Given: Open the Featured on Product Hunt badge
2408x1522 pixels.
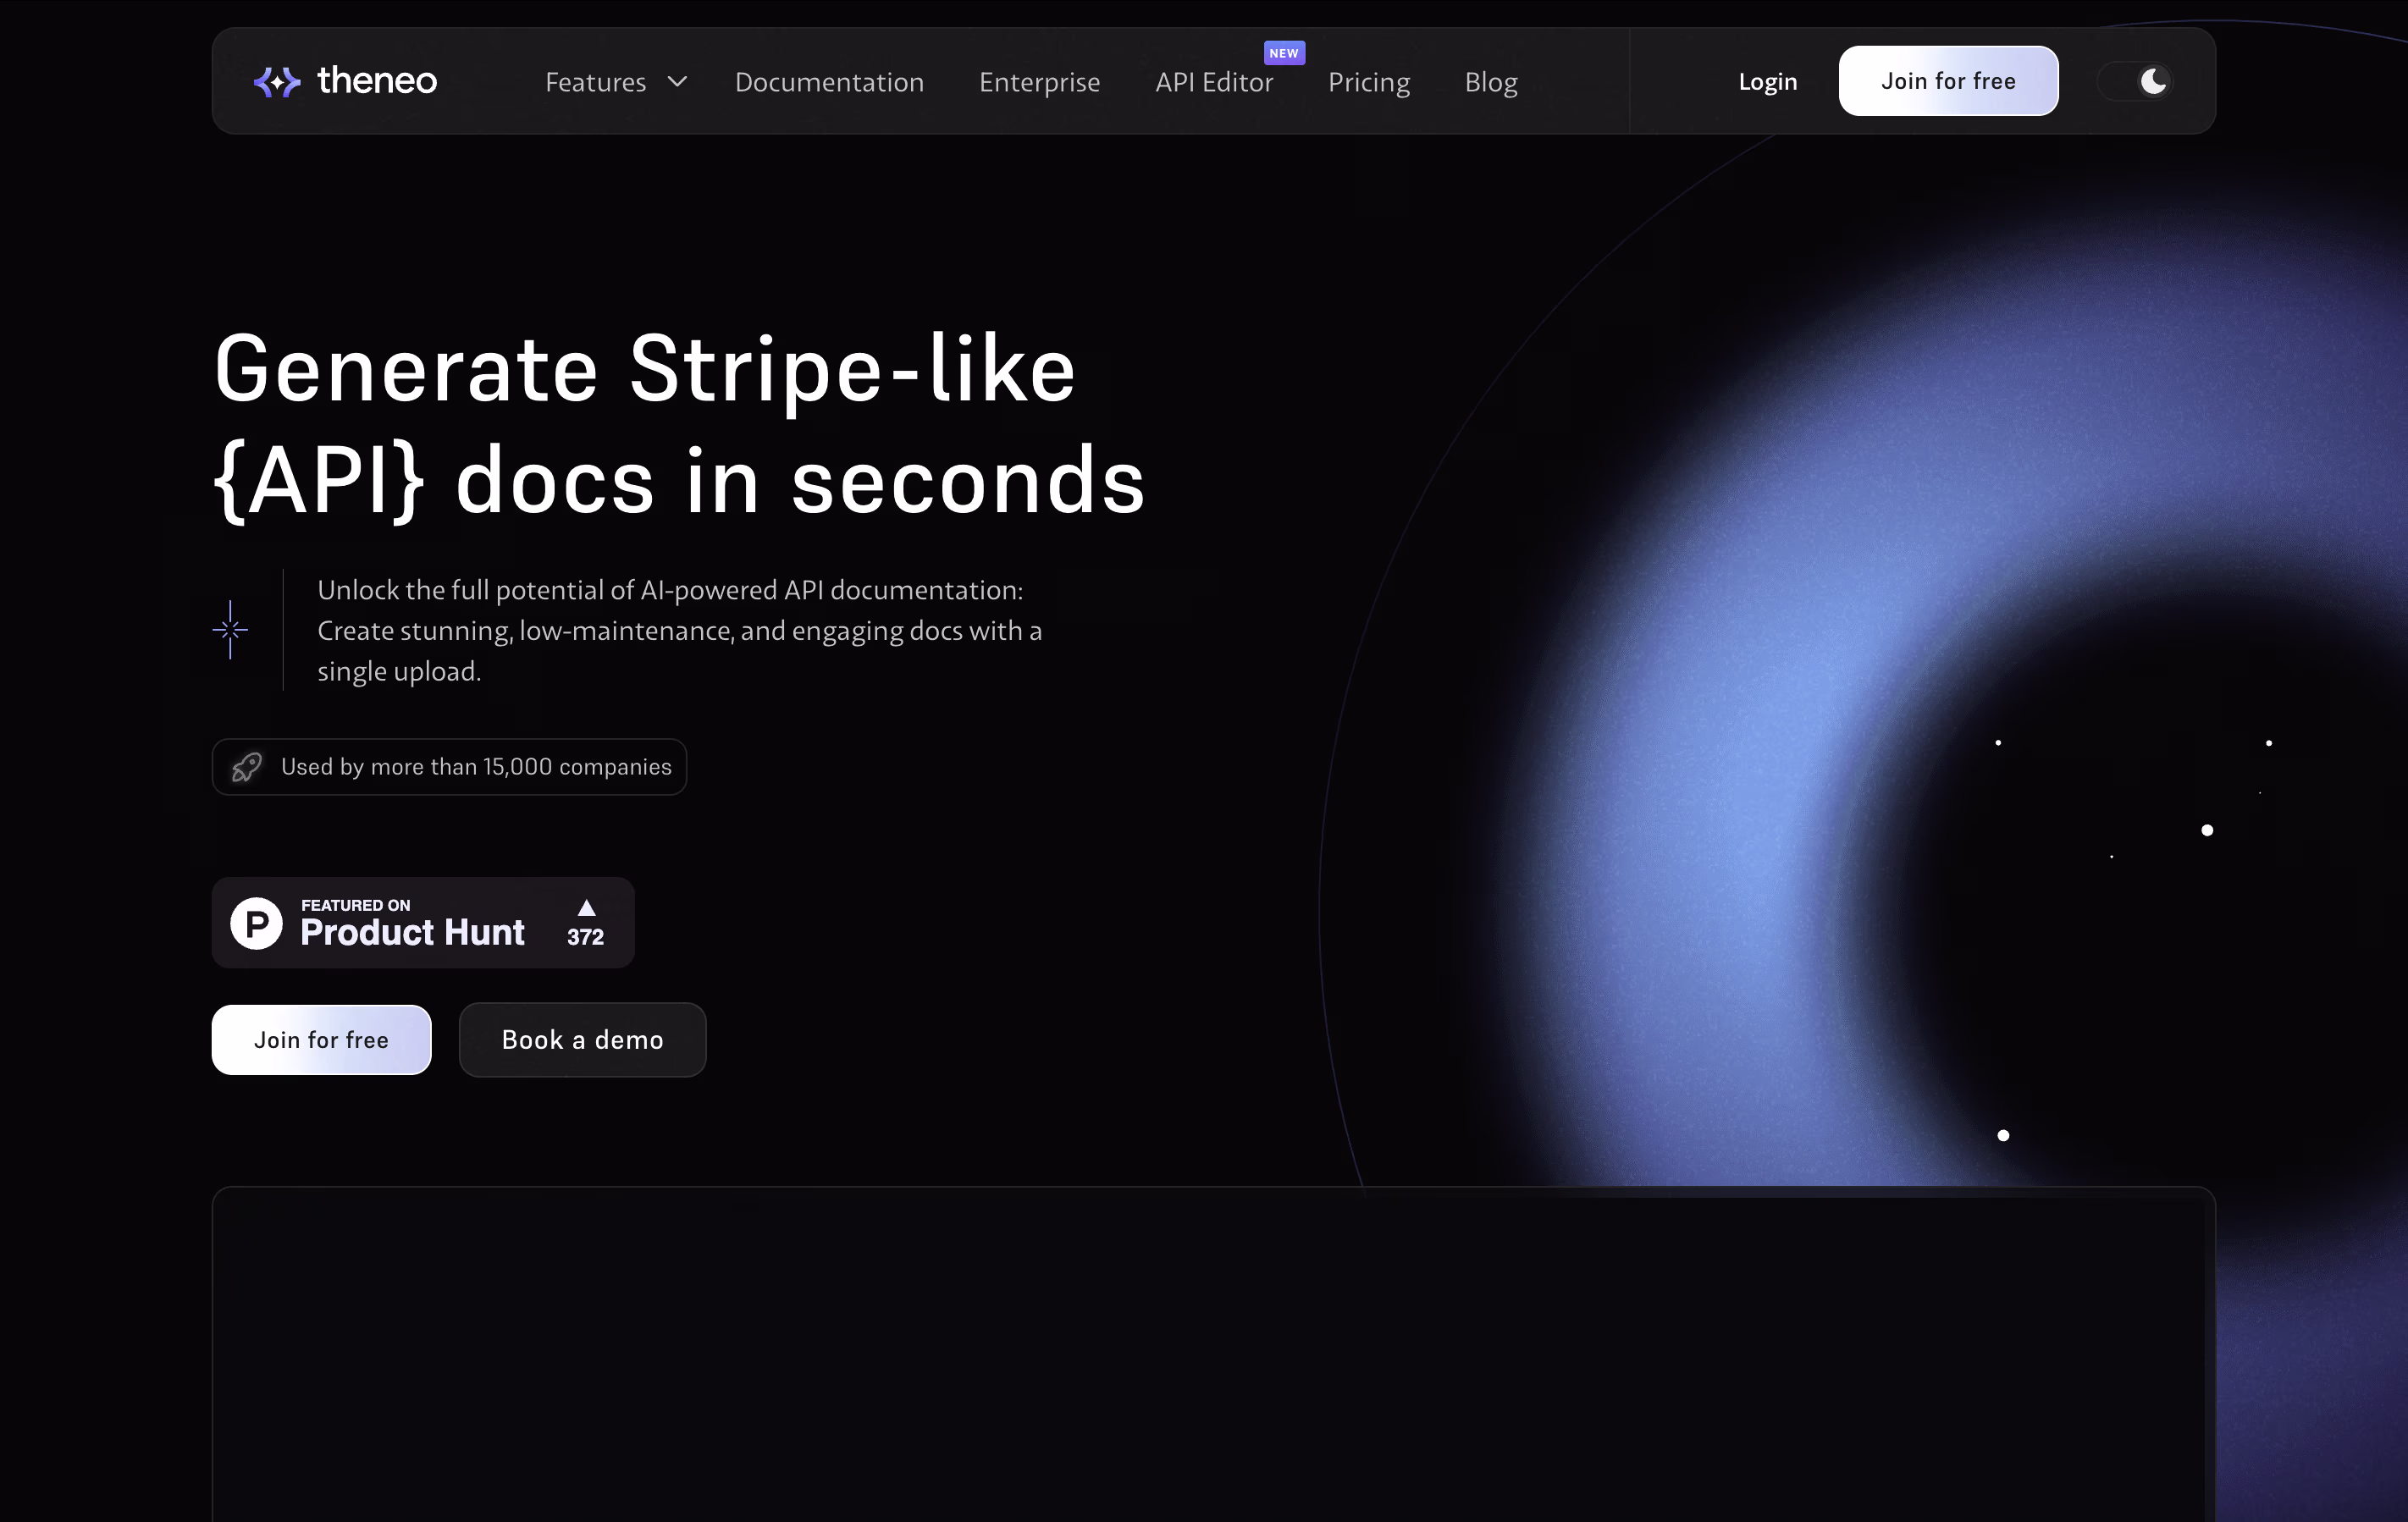Looking at the screenshot, I should point(423,923).
